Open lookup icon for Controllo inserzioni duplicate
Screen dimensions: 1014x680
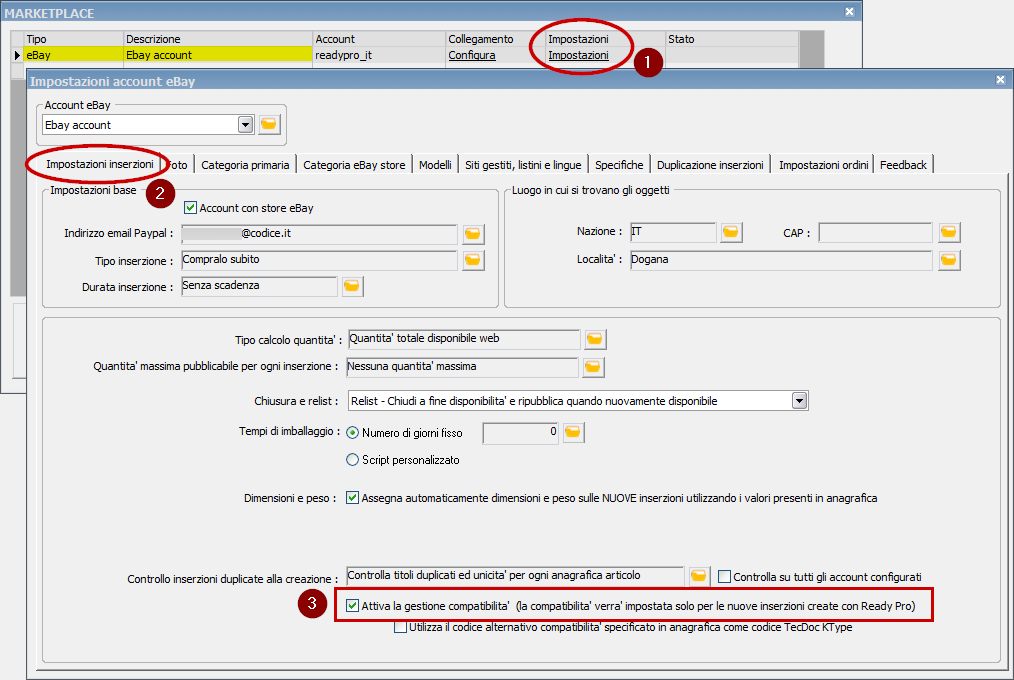click(x=698, y=576)
